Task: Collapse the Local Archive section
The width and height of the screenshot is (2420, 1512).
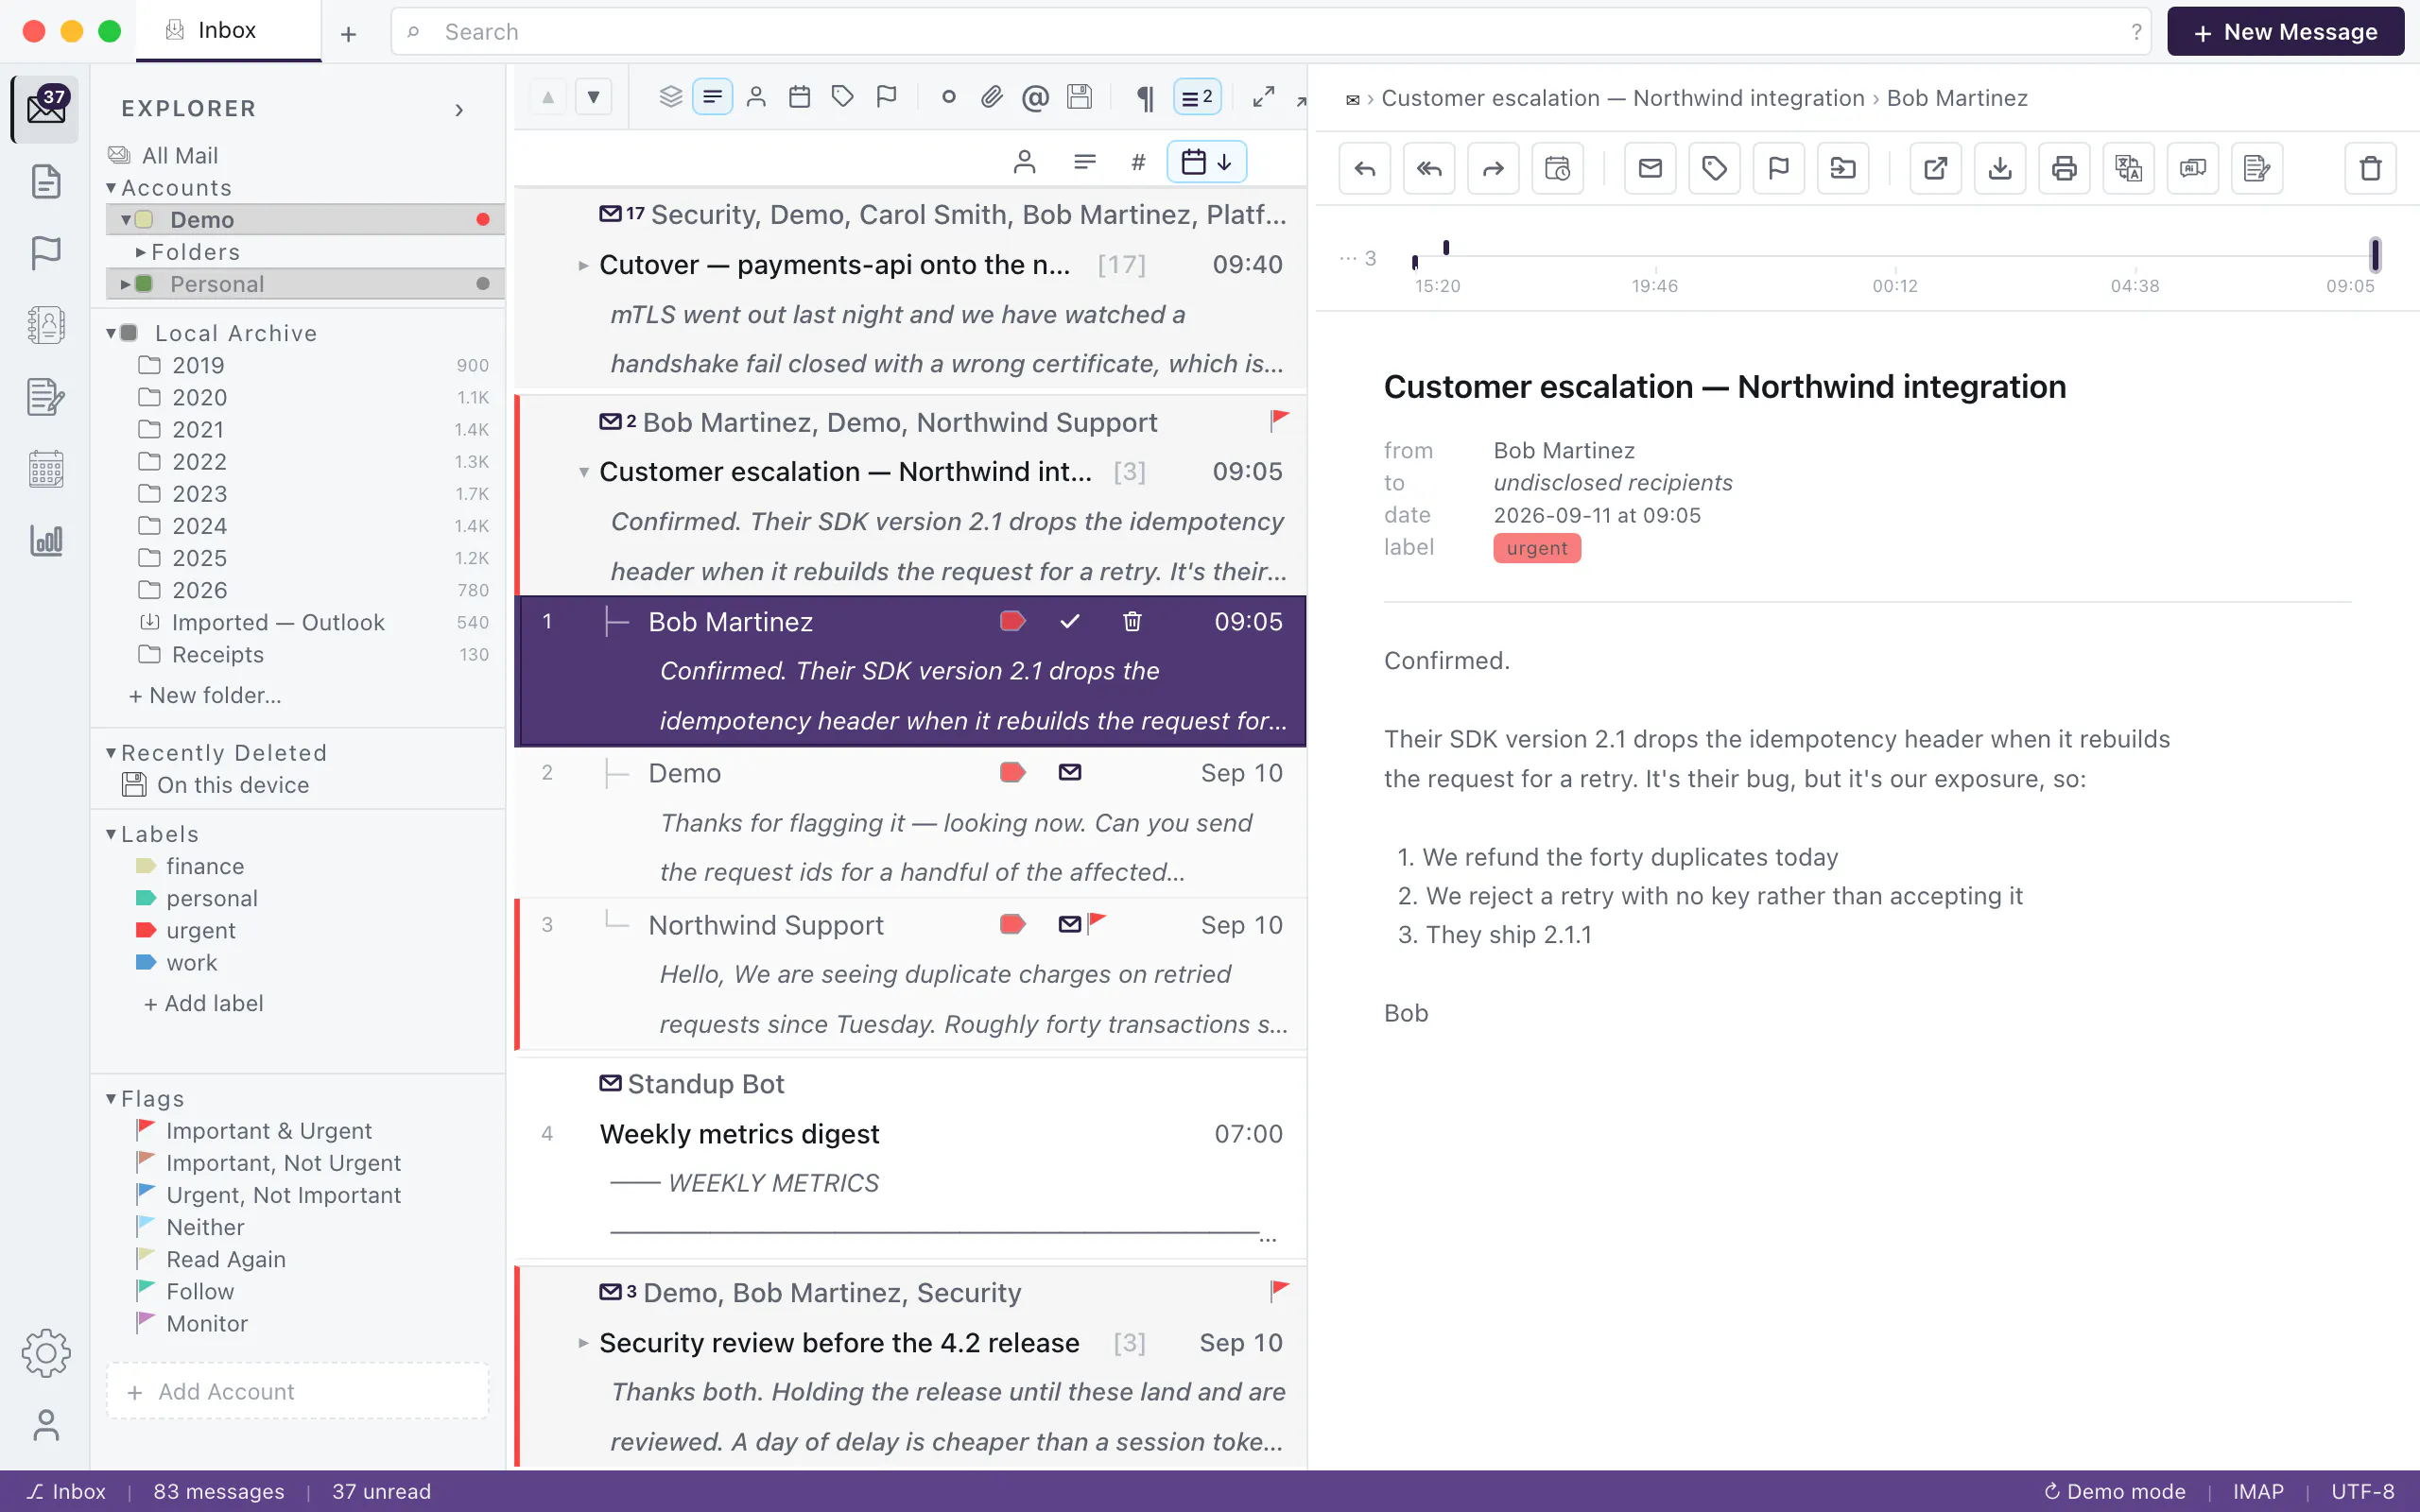Action: (x=111, y=333)
